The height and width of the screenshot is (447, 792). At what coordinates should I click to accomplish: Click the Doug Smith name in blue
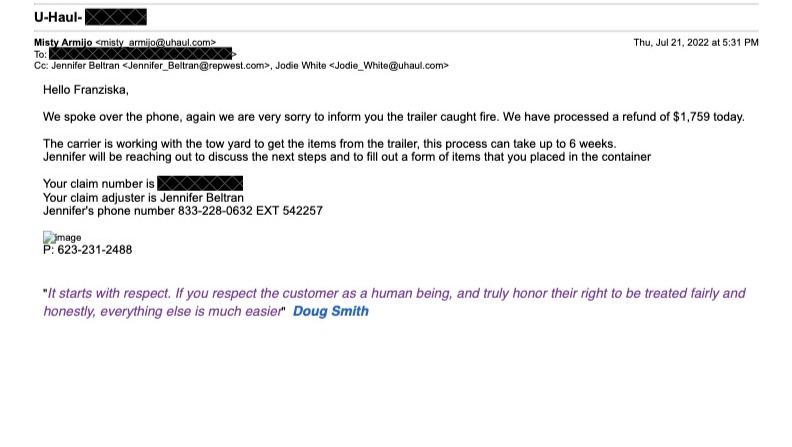click(330, 311)
